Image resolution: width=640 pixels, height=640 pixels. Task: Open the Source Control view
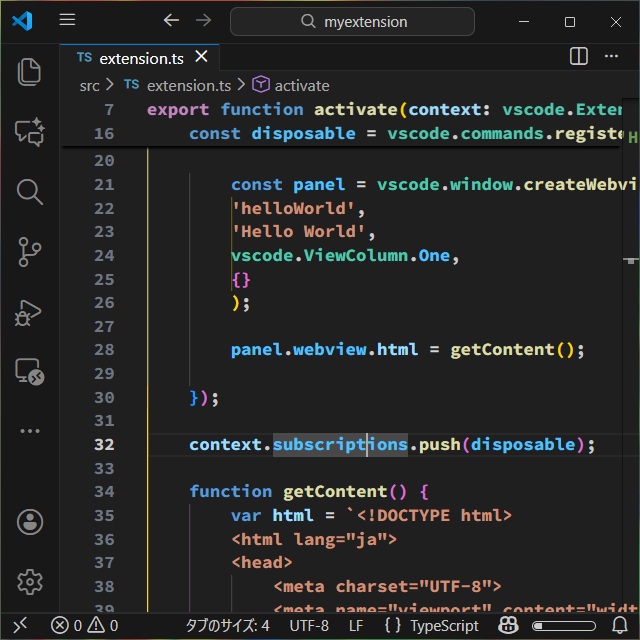(x=29, y=251)
